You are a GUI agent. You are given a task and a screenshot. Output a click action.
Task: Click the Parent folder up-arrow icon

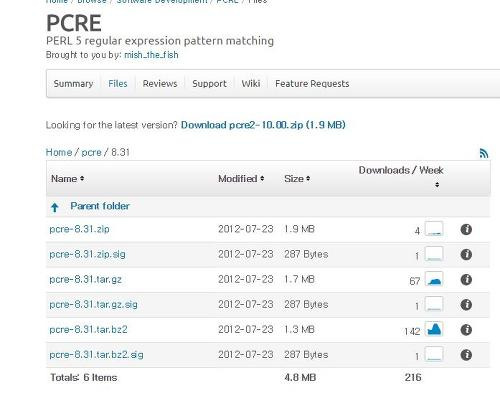coord(55,207)
